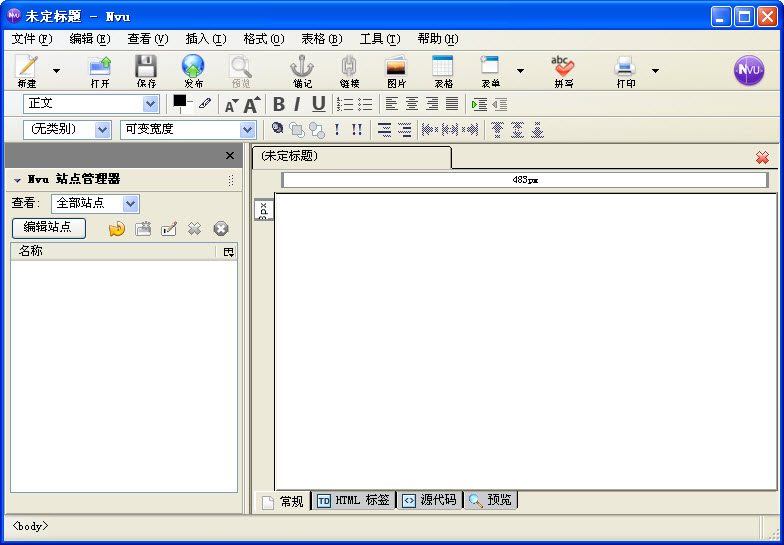Expand the 全部站点 view dropdown

point(131,204)
